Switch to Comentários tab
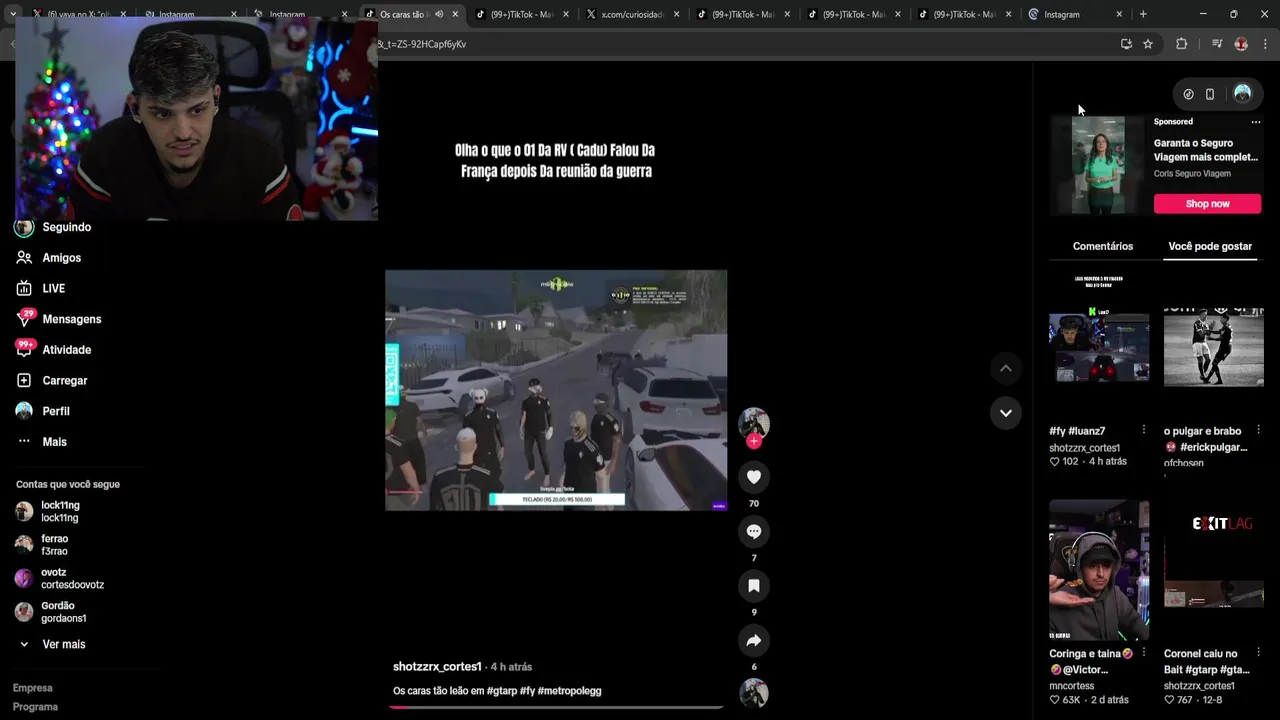The width and height of the screenshot is (1280, 720). coord(1103,246)
